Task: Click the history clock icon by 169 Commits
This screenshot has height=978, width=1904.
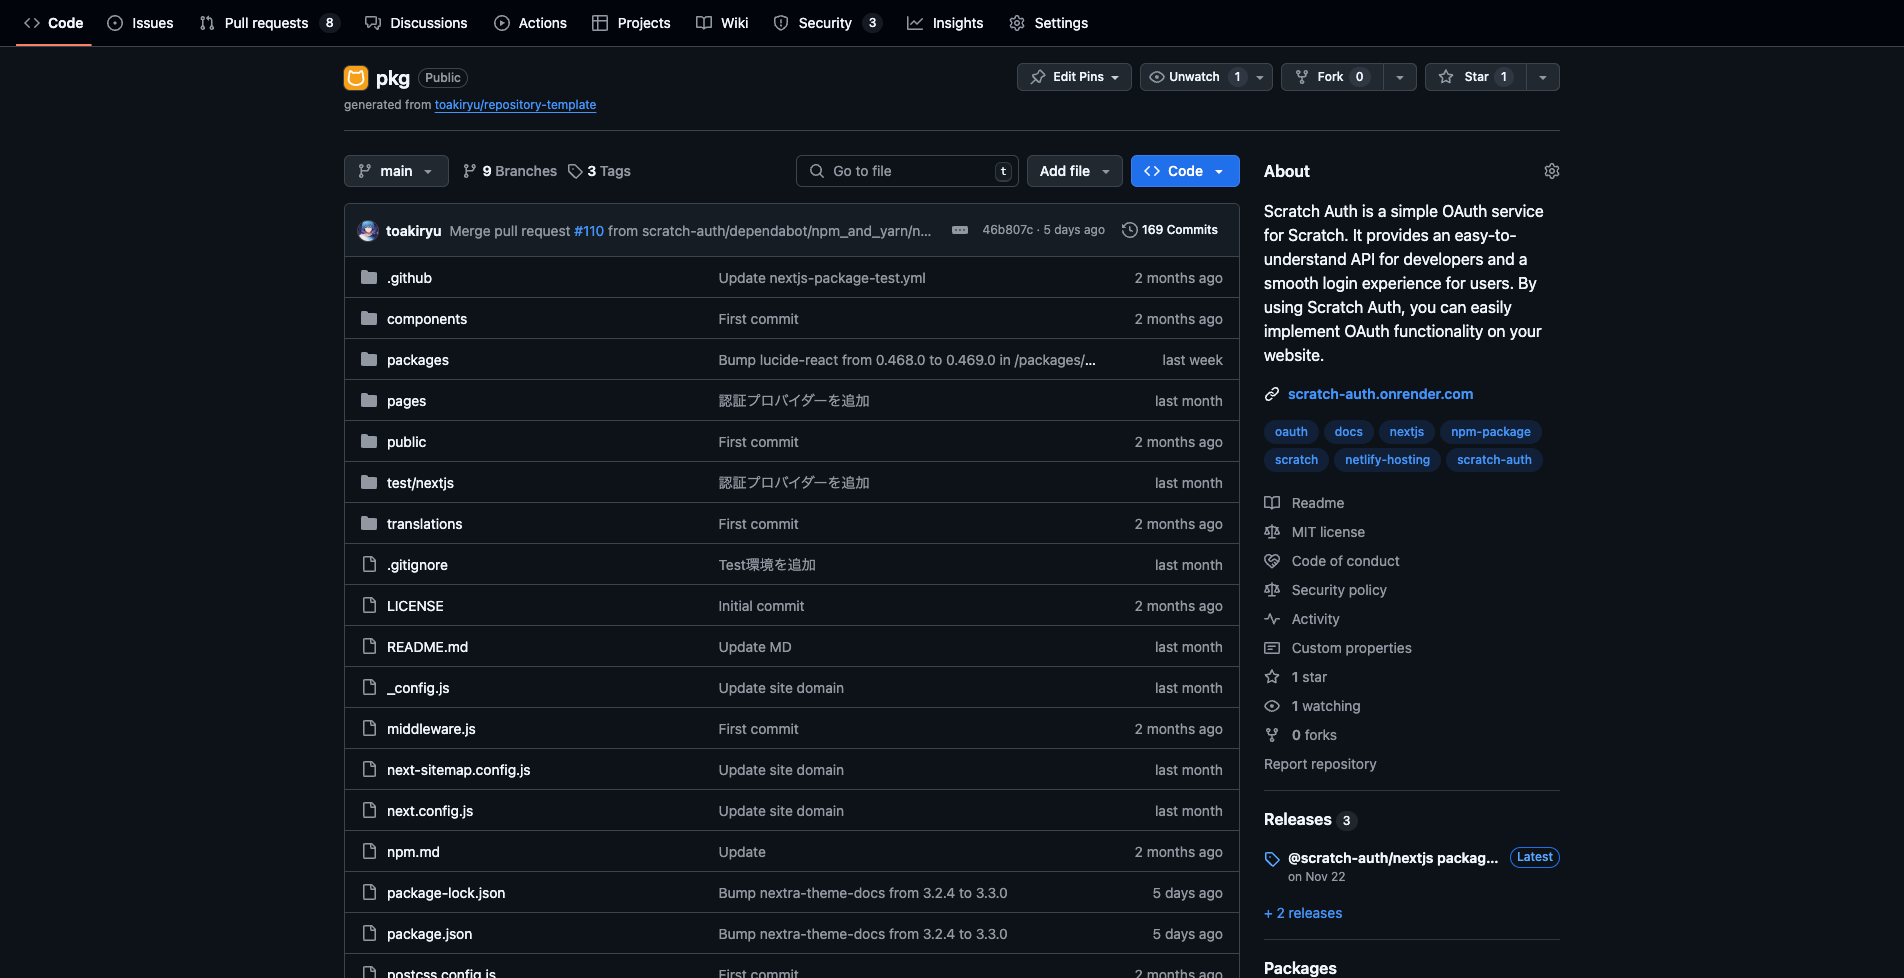Action: click(x=1130, y=230)
